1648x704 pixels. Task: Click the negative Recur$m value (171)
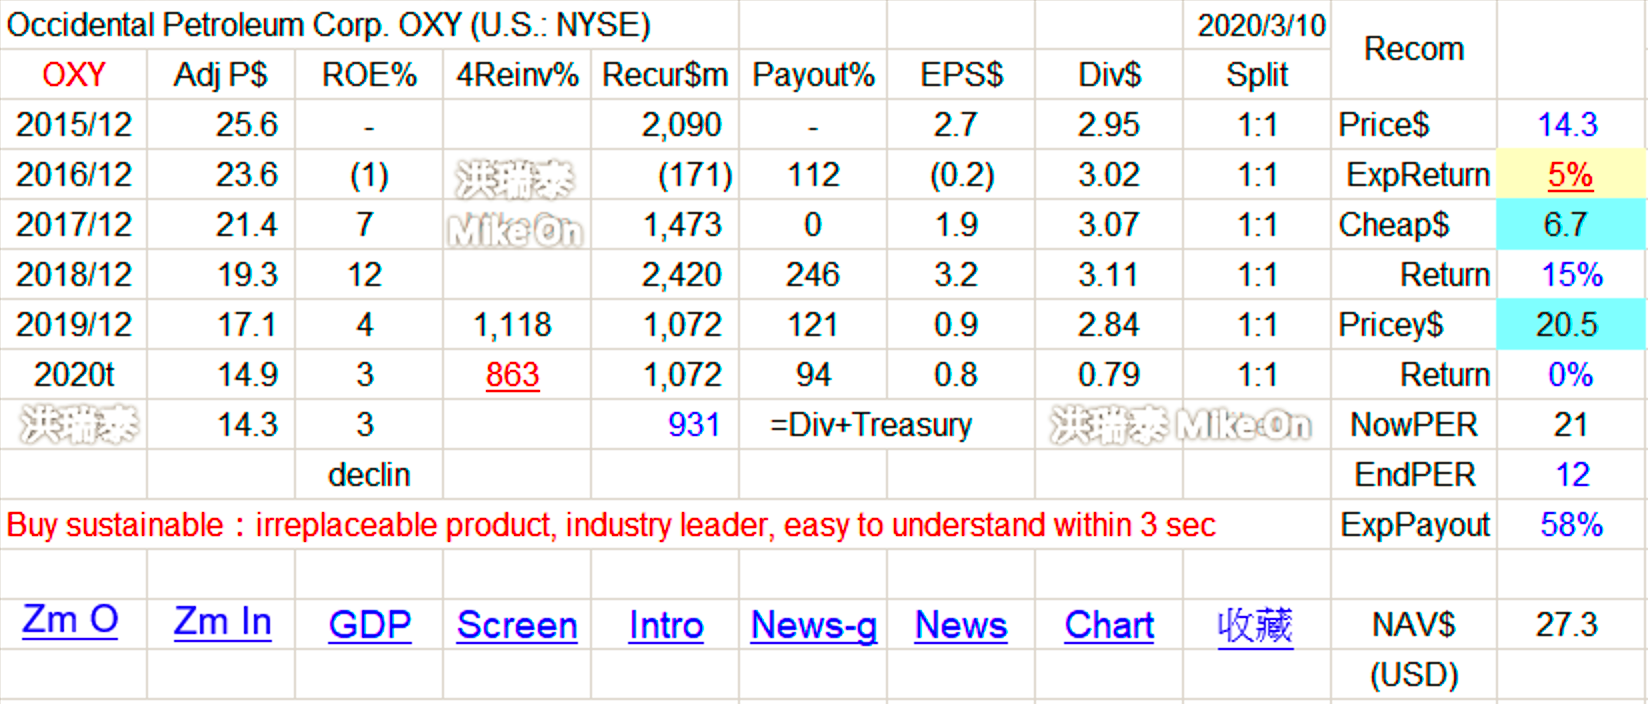695,176
